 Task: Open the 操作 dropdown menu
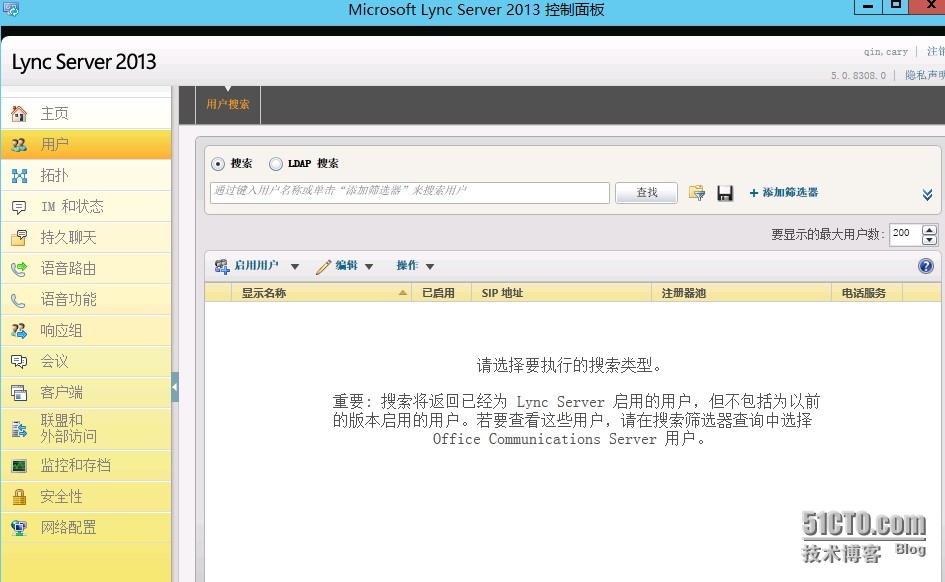click(x=415, y=266)
